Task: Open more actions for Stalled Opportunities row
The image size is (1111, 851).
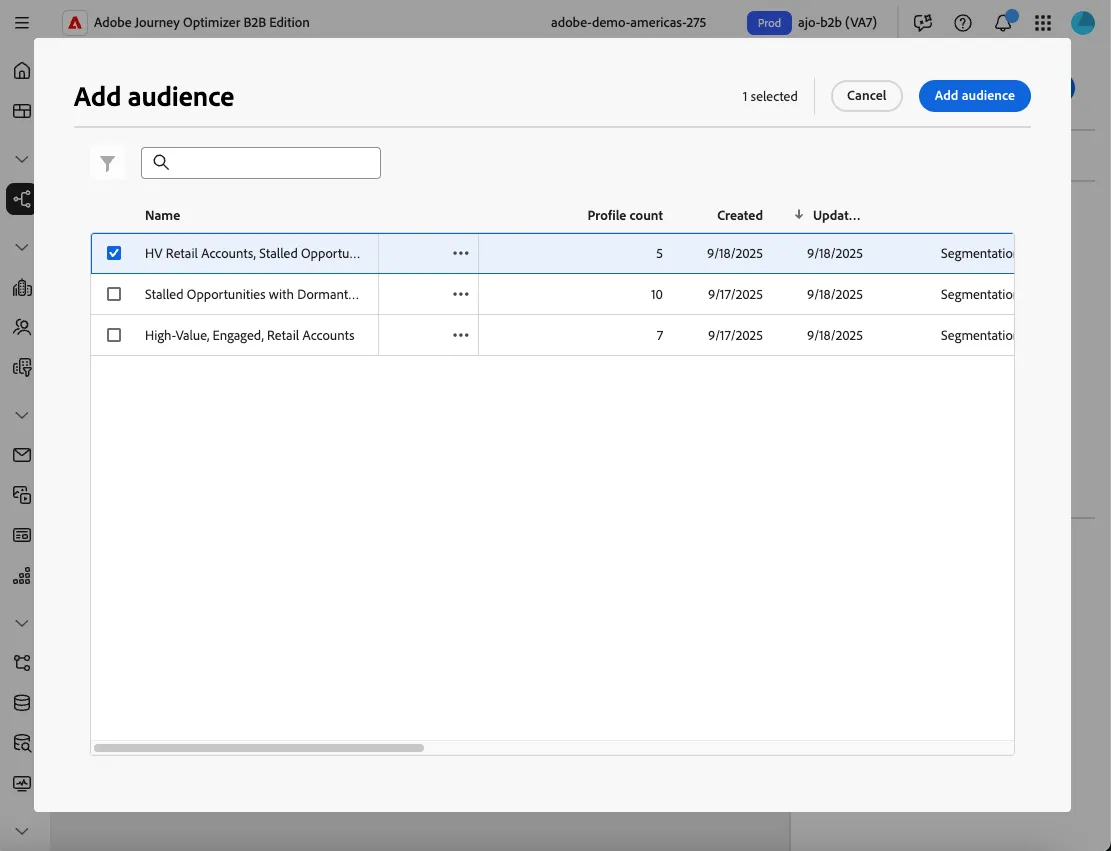Action: [x=461, y=294]
